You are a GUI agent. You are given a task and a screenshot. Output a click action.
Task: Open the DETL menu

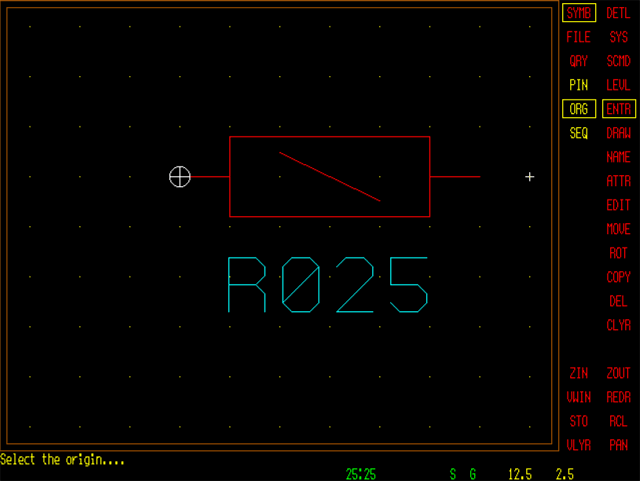(x=618, y=13)
